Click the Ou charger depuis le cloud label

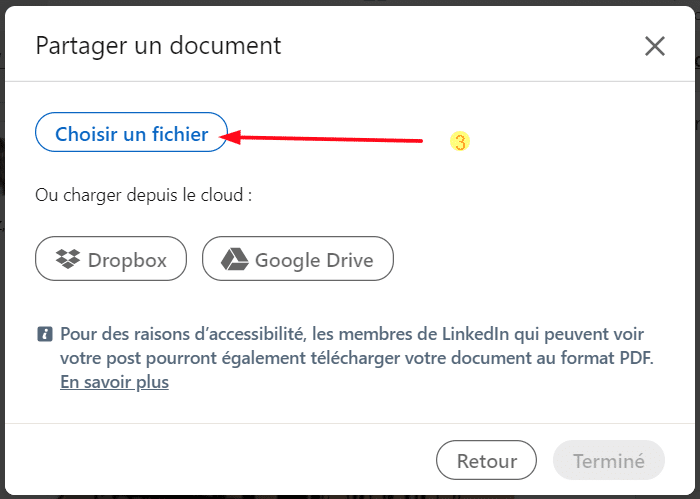[144, 195]
